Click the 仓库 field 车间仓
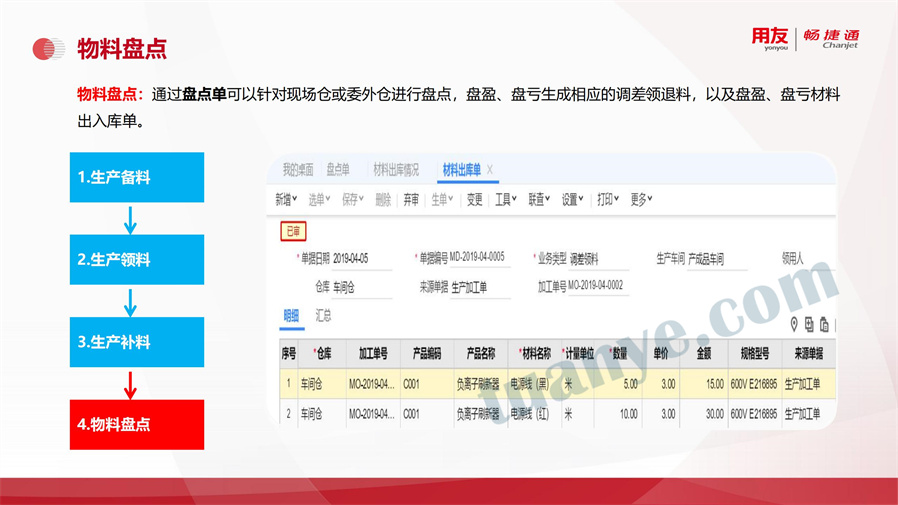 click(362, 287)
